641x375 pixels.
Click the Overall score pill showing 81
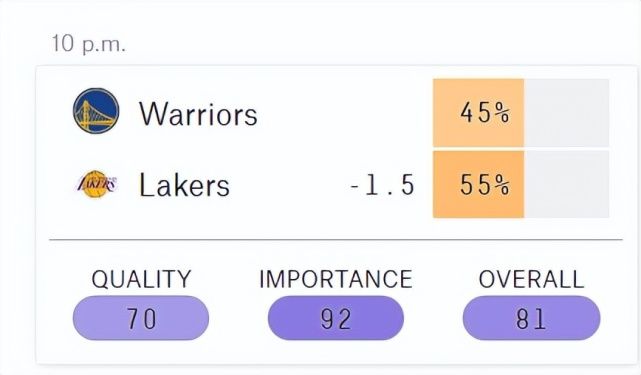(x=531, y=318)
